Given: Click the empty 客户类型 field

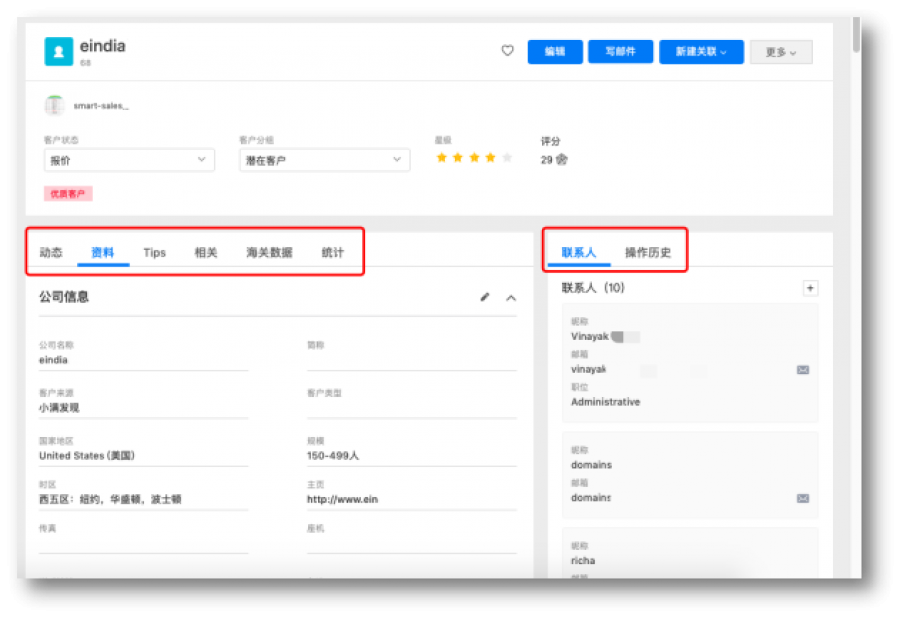Looking at the screenshot, I should click(412, 408).
